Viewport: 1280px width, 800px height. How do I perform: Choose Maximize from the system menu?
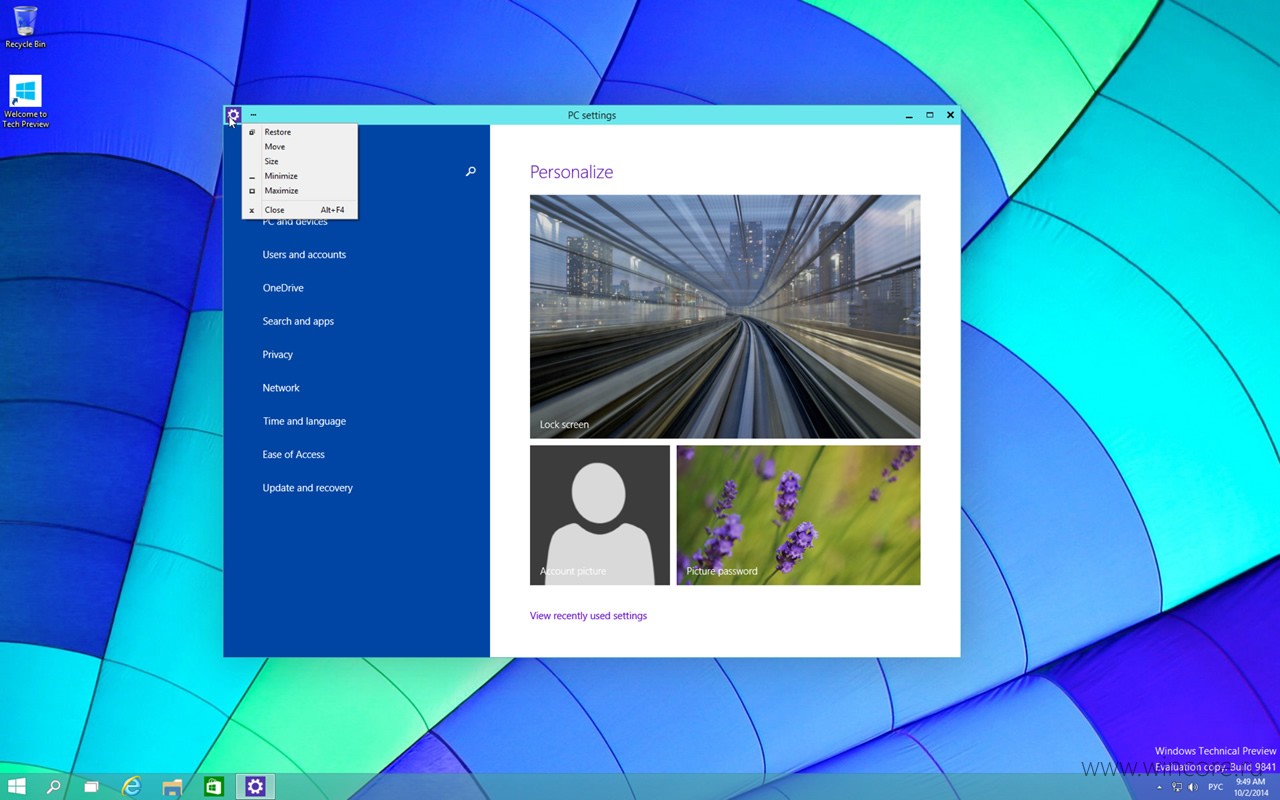[x=300, y=190]
